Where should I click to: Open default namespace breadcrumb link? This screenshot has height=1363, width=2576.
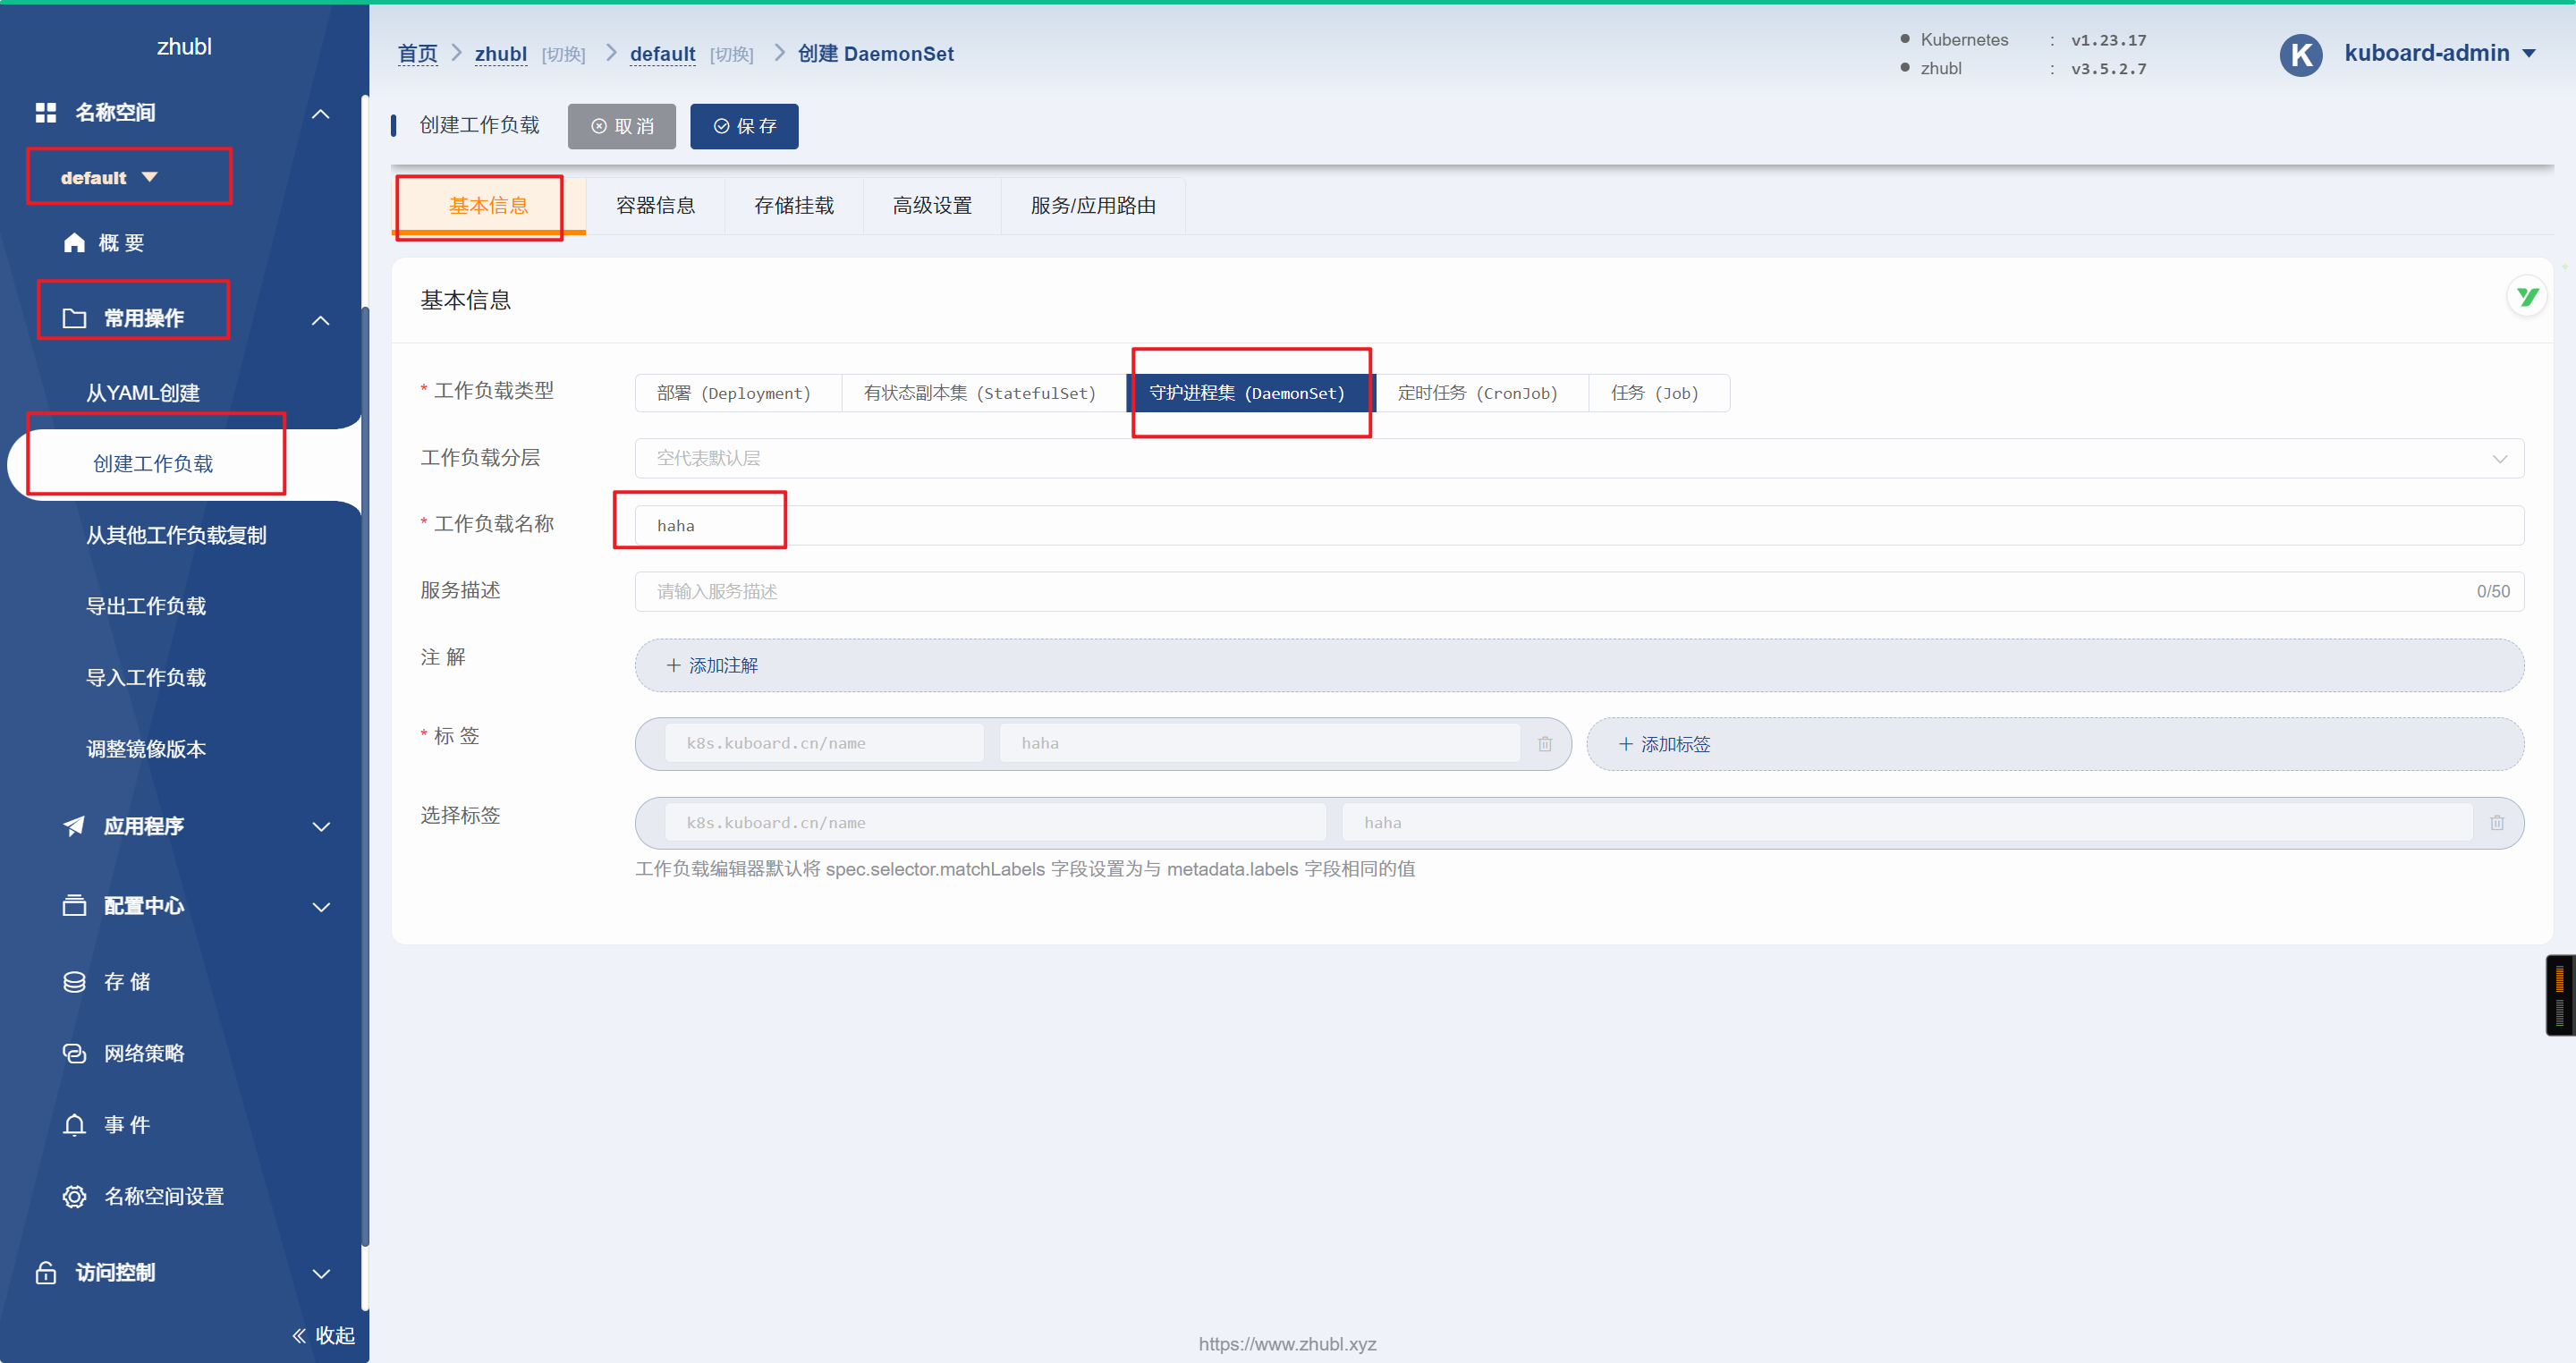coord(662,54)
